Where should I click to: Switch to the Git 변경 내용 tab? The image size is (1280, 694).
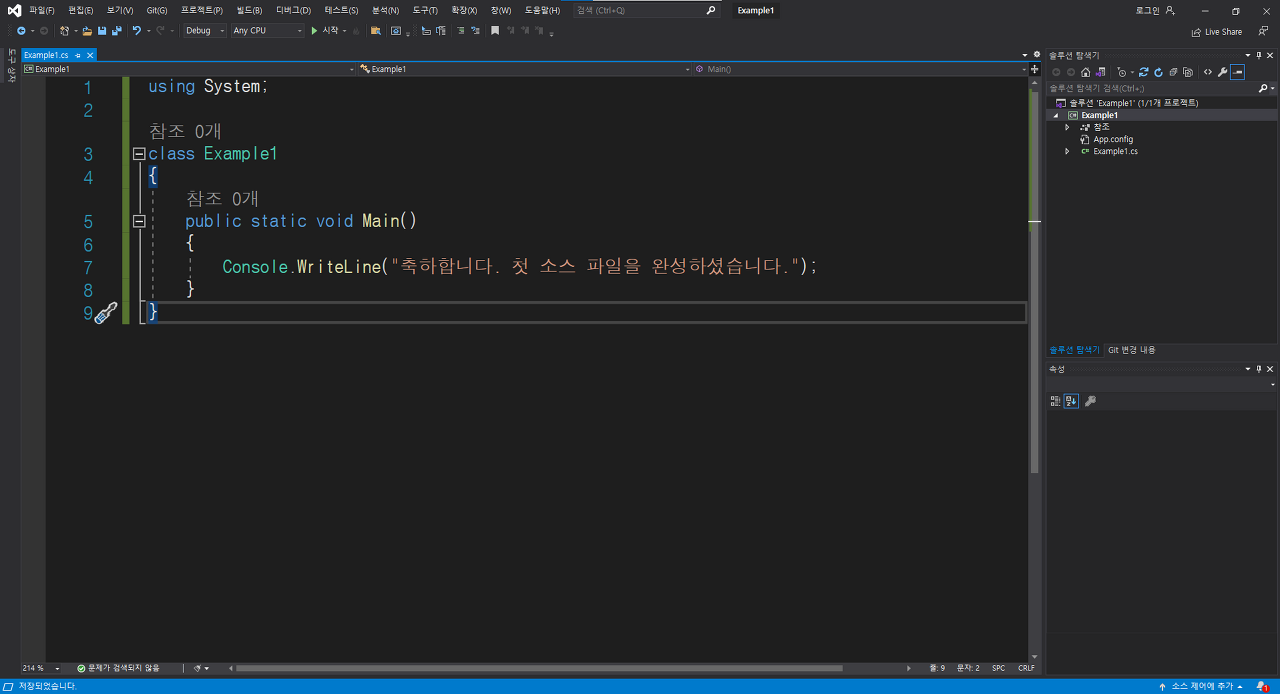pos(1131,350)
